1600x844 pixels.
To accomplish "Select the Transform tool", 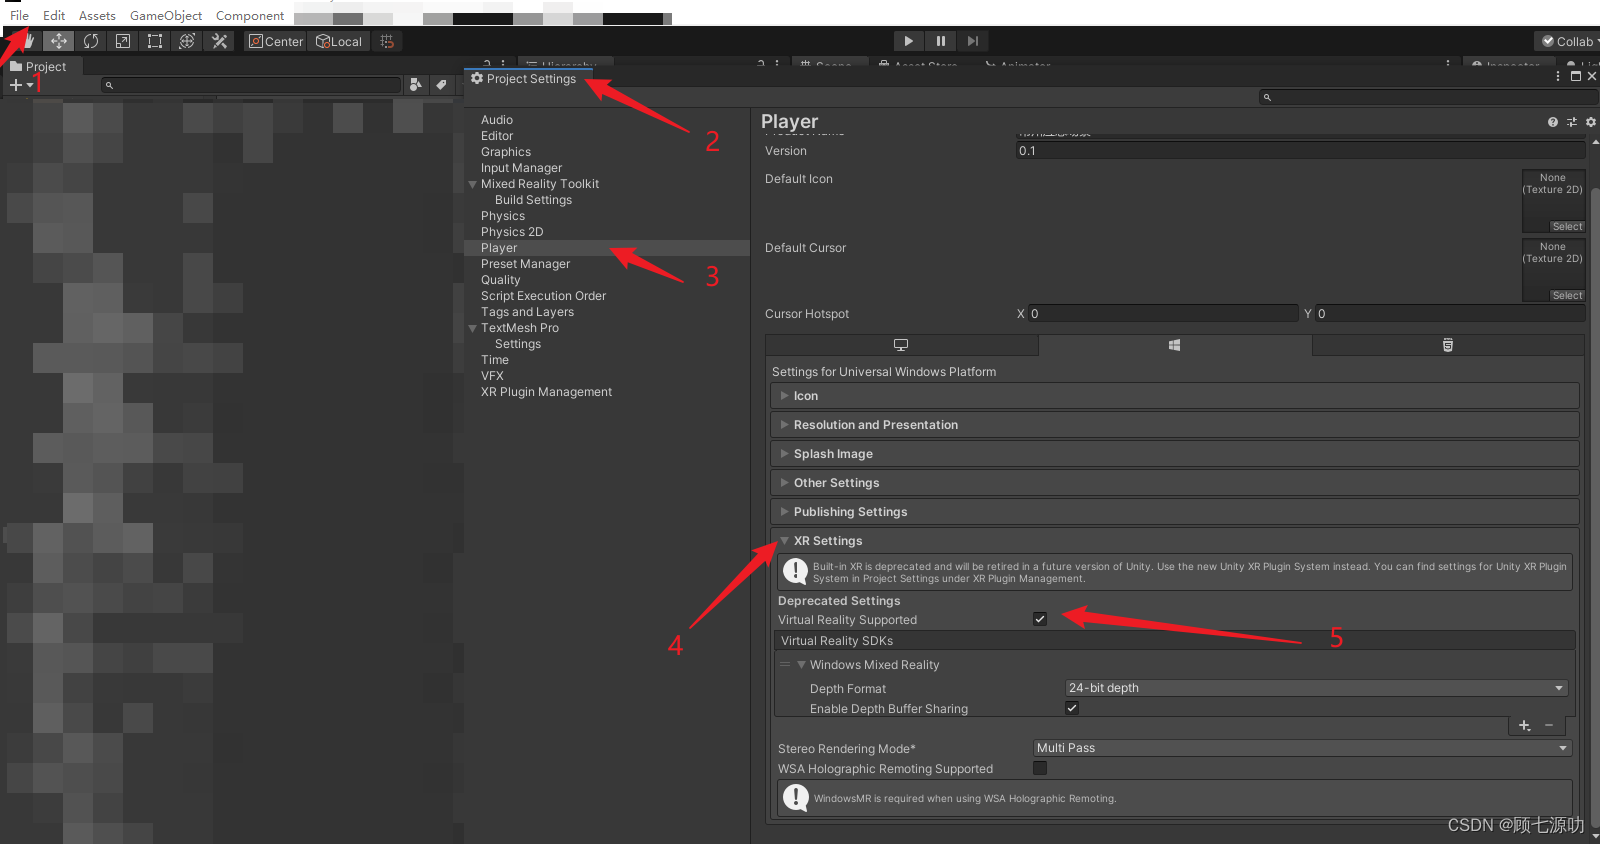I will (187, 41).
